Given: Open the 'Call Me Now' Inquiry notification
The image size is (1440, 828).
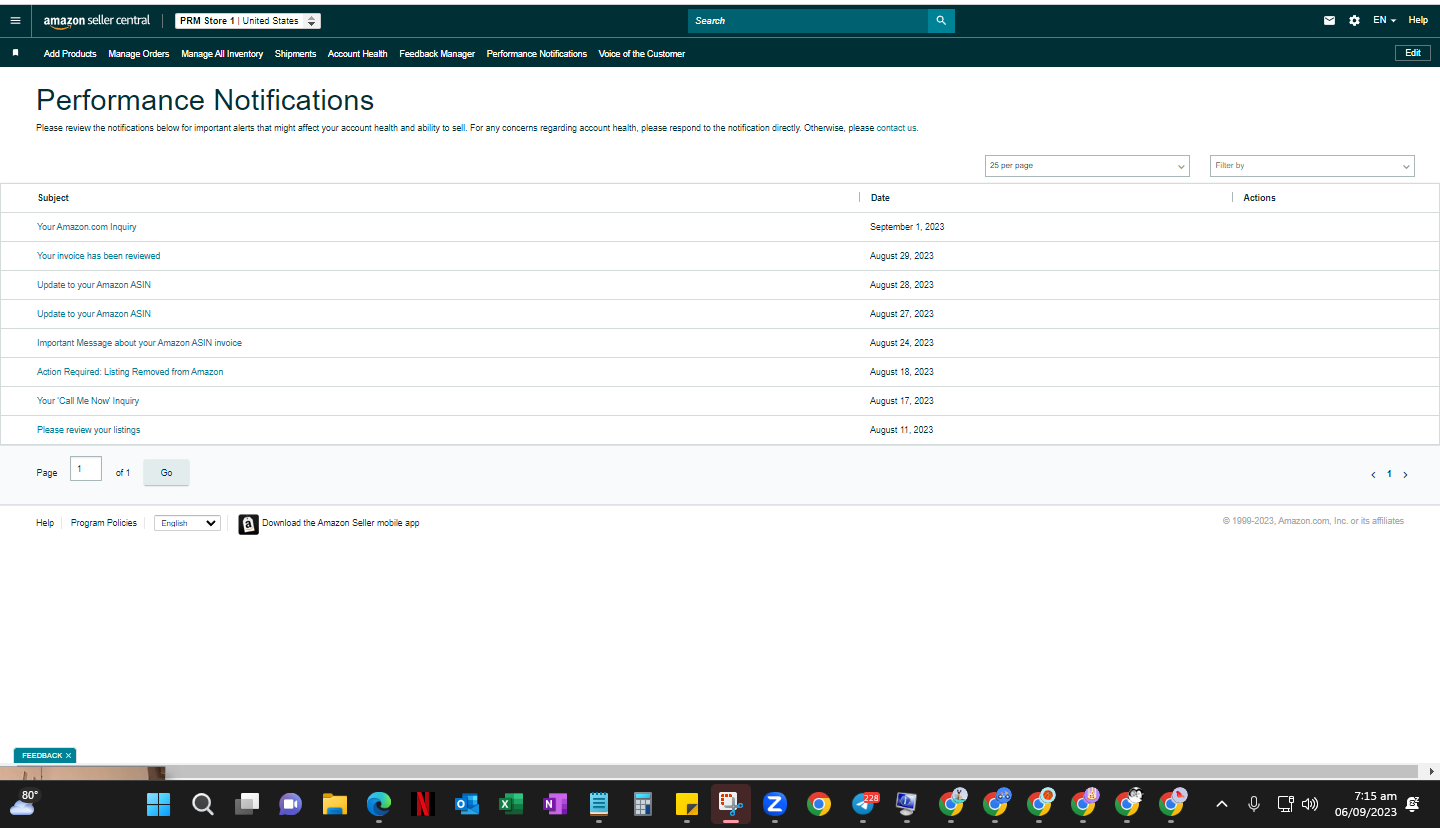Looking at the screenshot, I should coord(88,401).
